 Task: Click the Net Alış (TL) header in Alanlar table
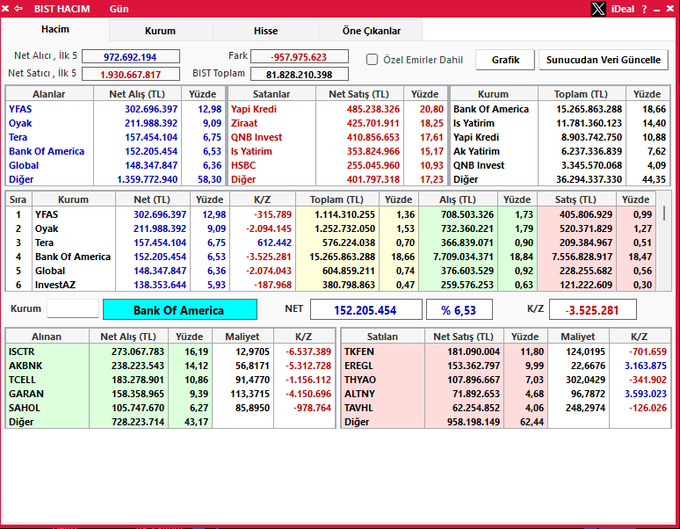(x=137, y=94)
